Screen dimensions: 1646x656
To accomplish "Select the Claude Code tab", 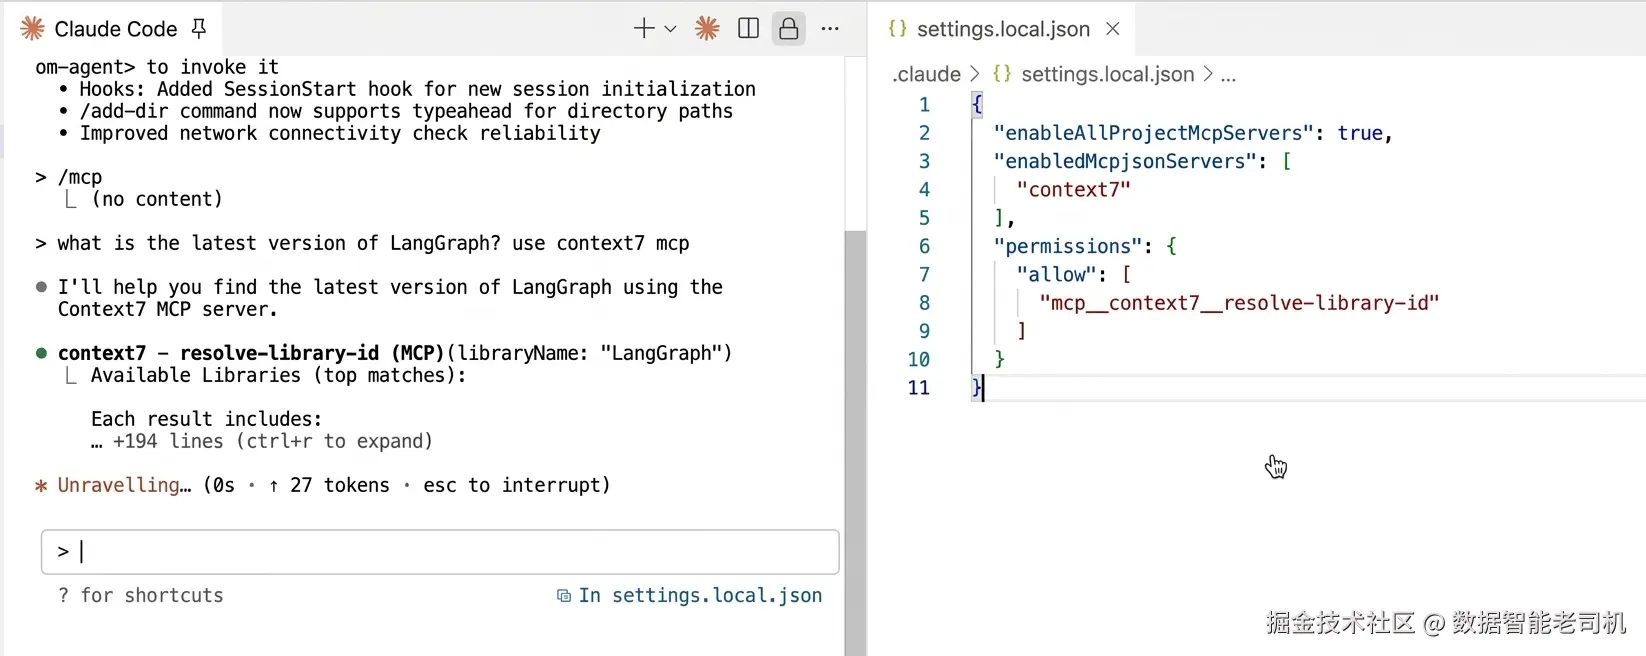I will click(114, 29).
